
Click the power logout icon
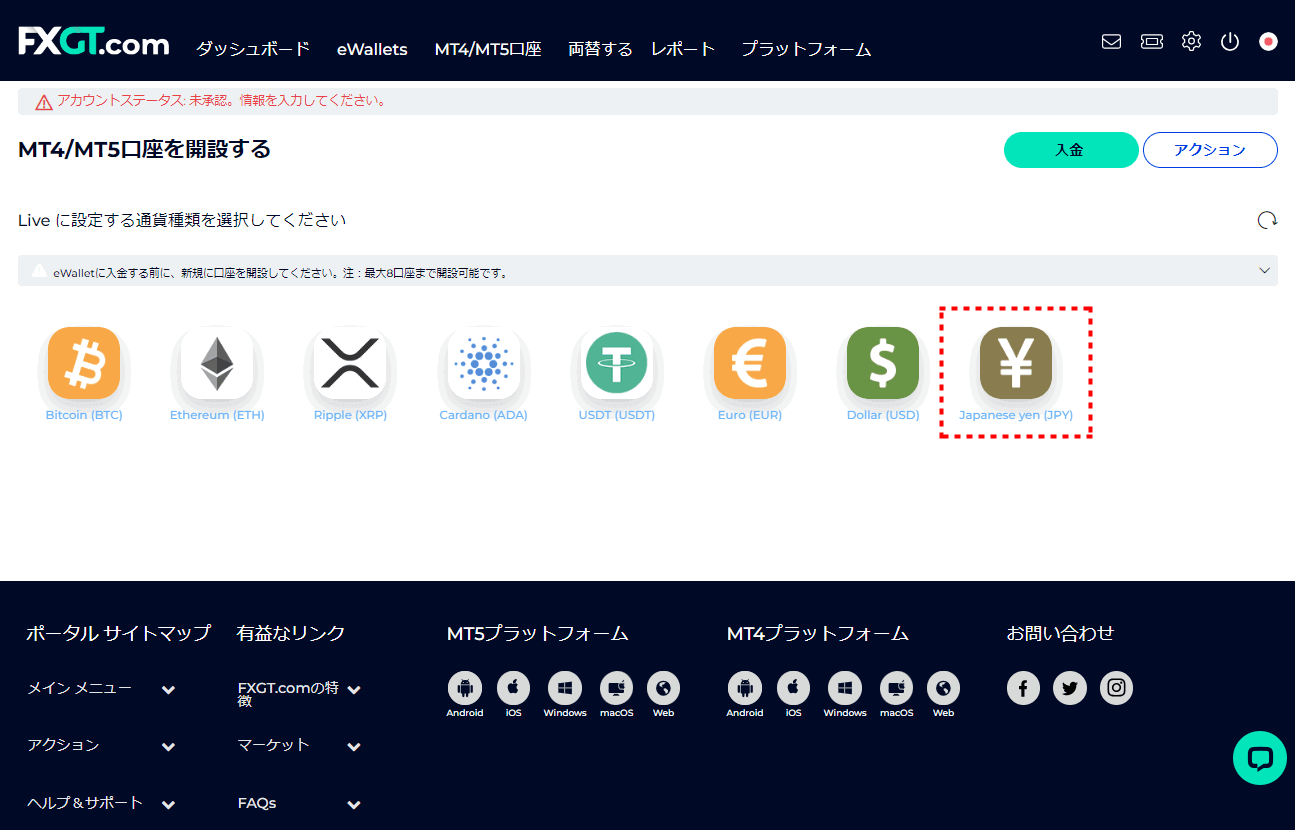pyautogui.click(x=1230, y=42)
